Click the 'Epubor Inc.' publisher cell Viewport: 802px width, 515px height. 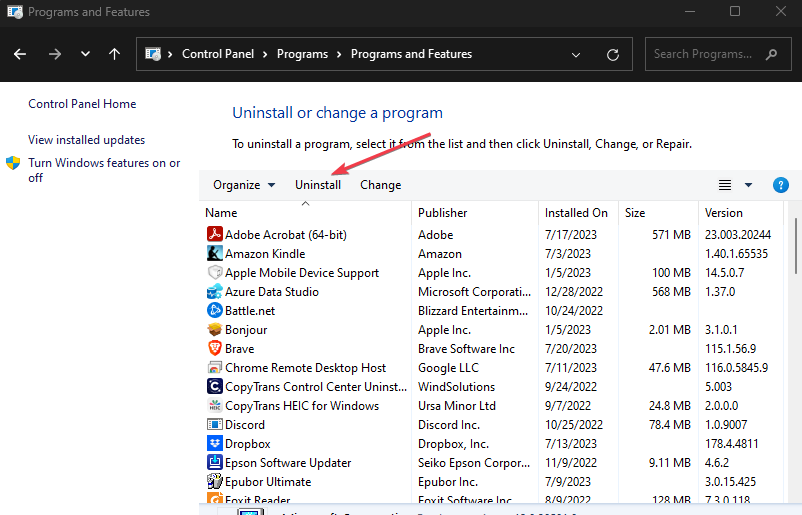pyautogui.click(x=448, y=482)
